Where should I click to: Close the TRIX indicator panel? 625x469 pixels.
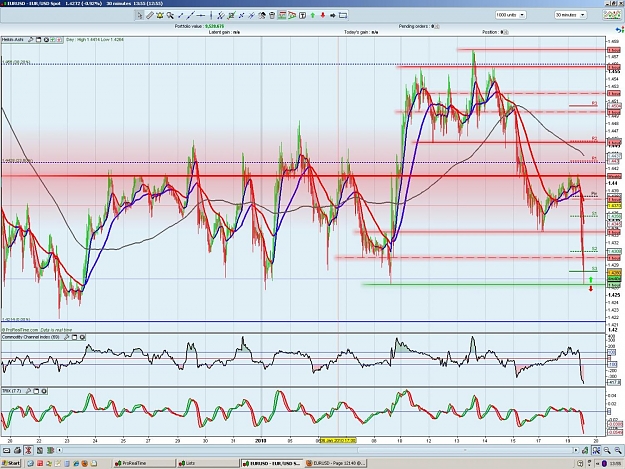(44, 391)
